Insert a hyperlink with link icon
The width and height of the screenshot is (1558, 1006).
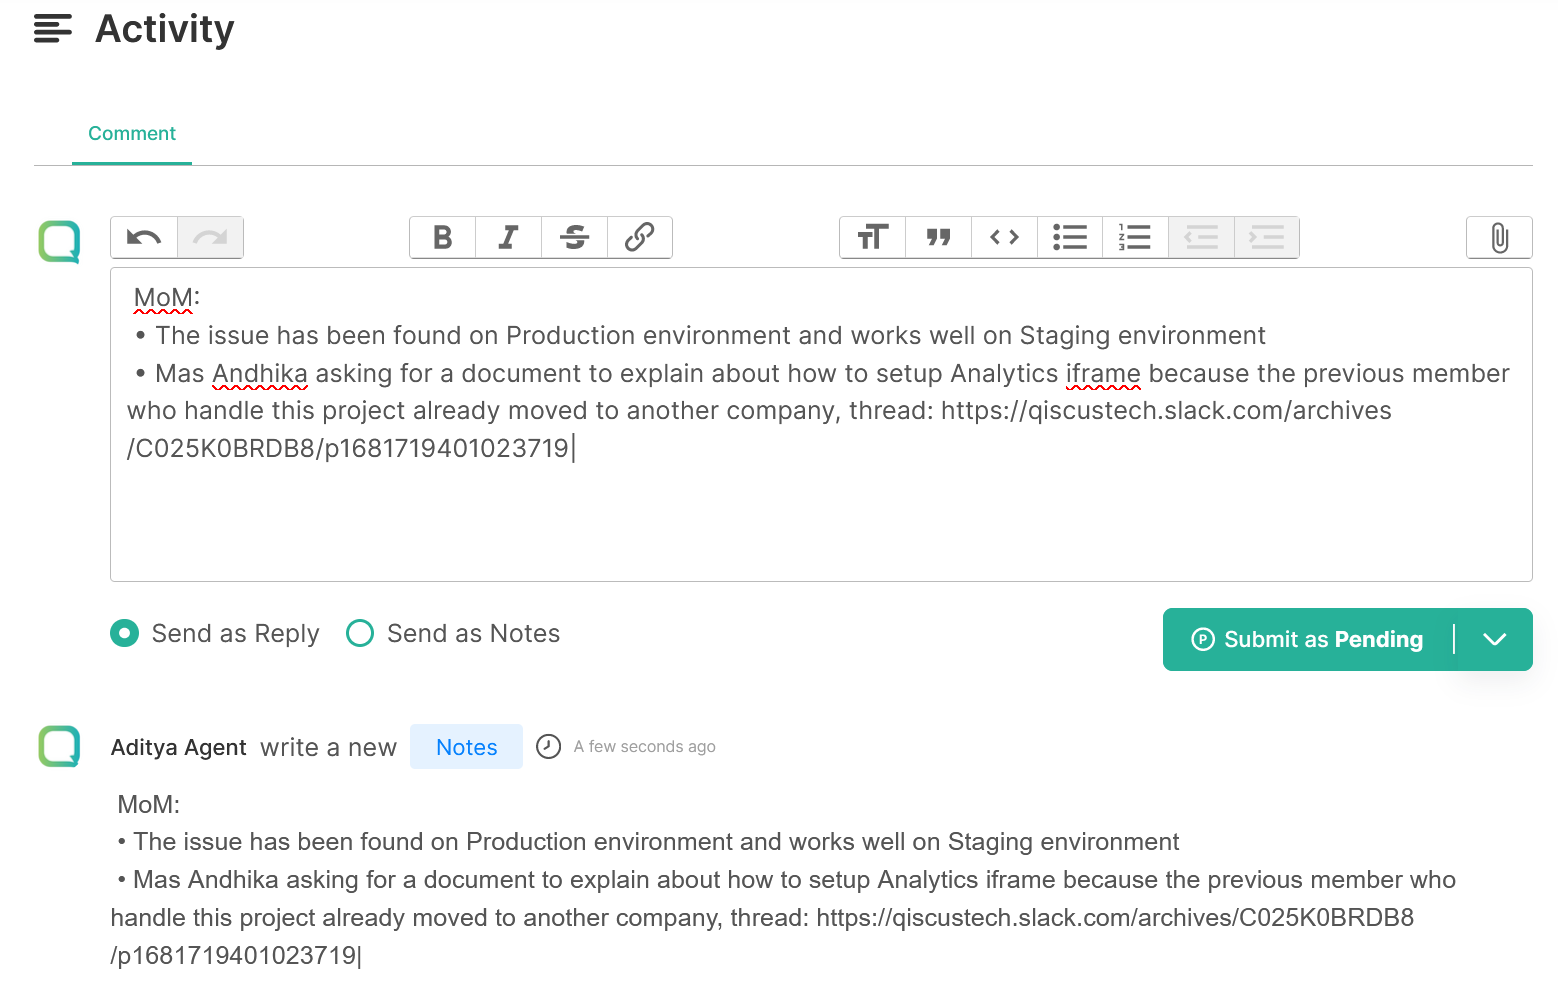(639, 238)
